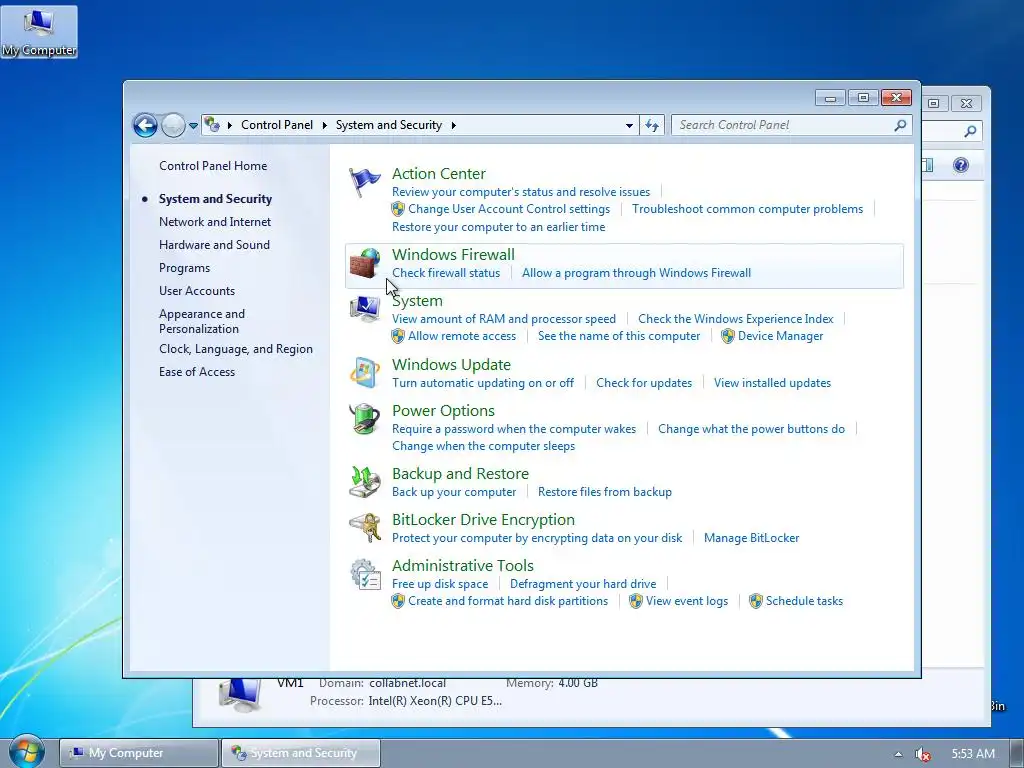Click the Windows Firewall brick wall icon

coord(364,263)
